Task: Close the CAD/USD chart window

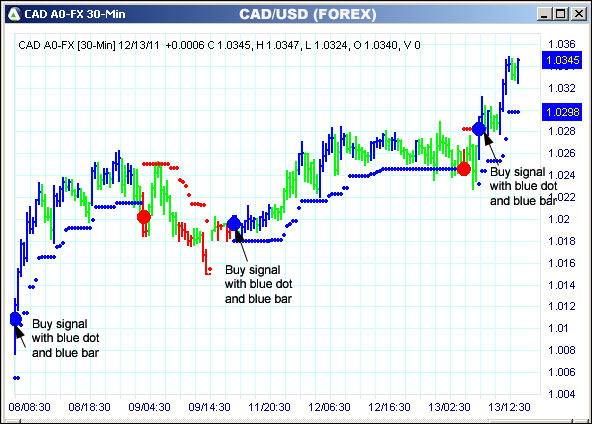Action: [578, 14]
